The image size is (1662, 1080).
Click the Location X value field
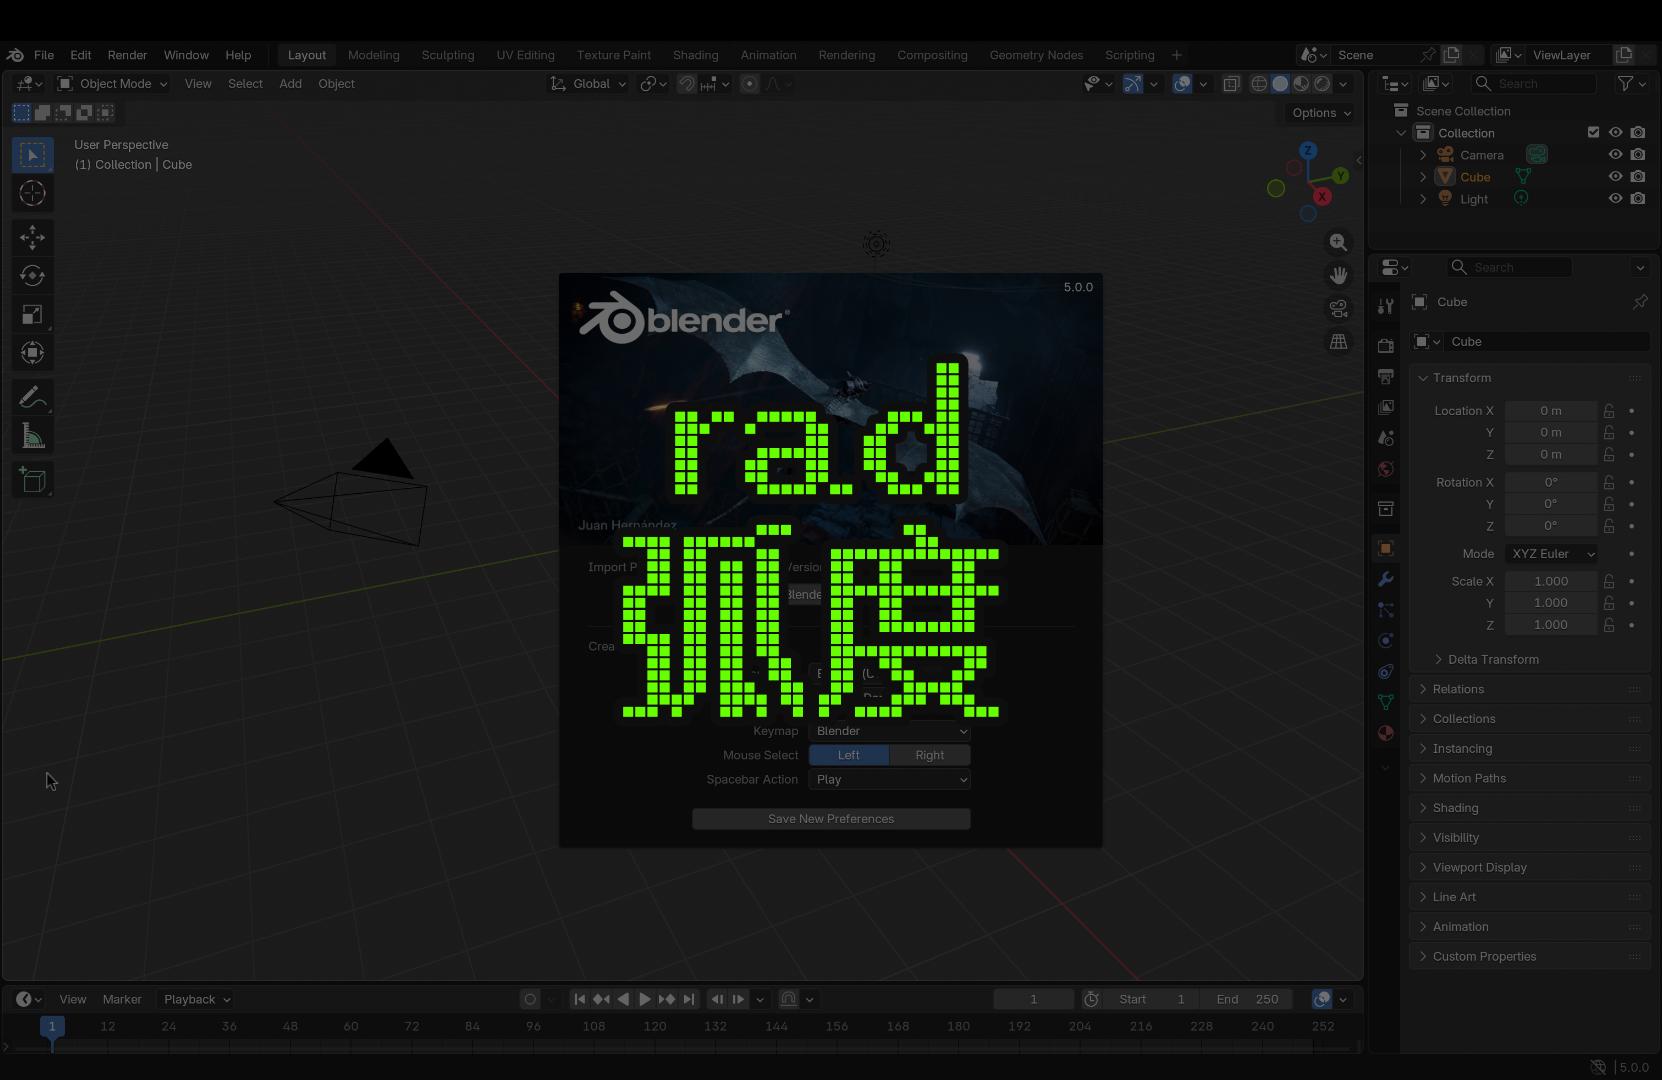tap(1551, 411)
